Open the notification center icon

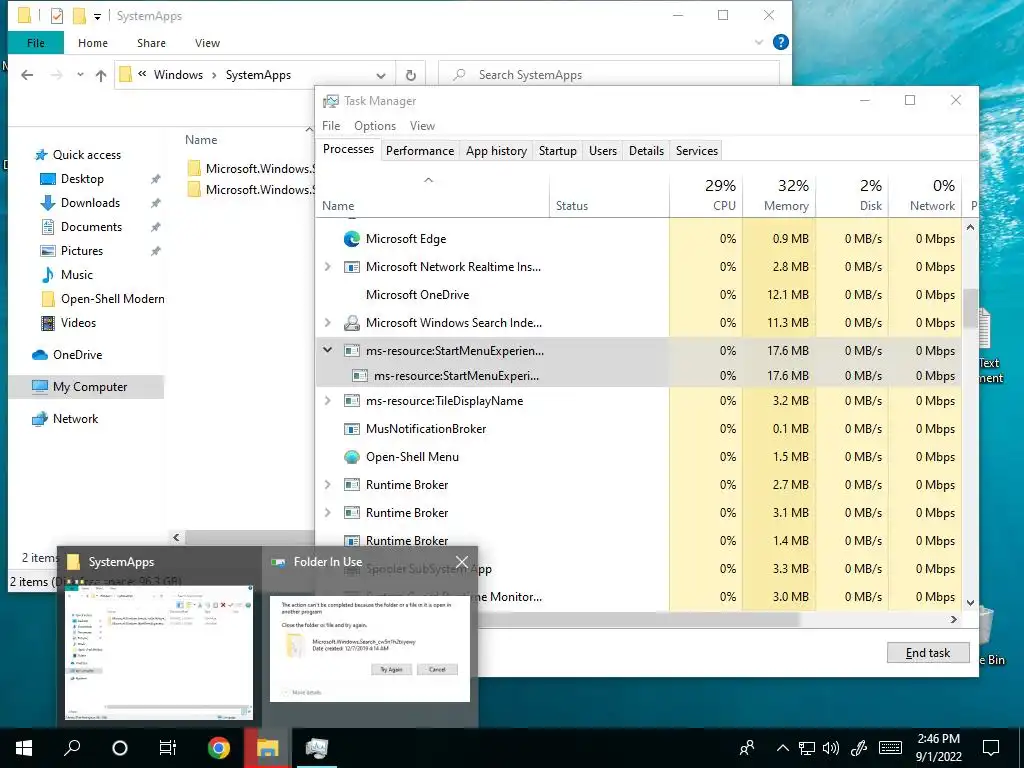[x=991, y=748]
